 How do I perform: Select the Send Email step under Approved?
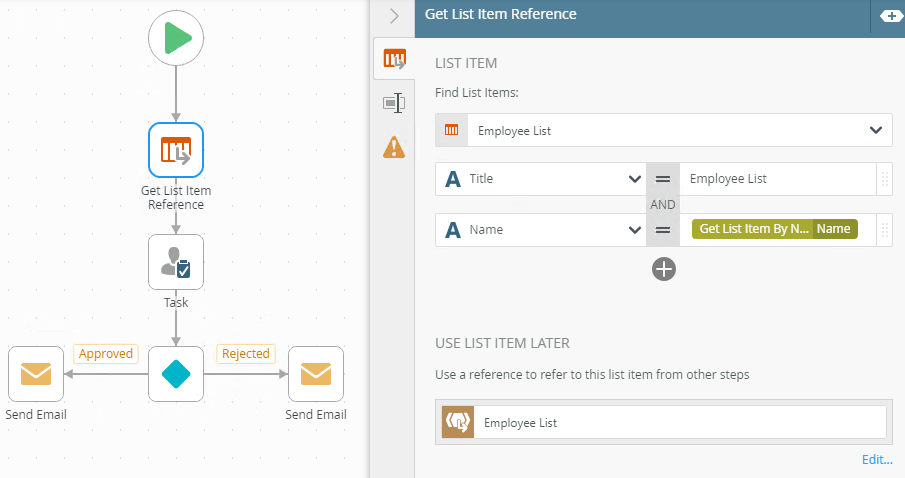[36, 374]
